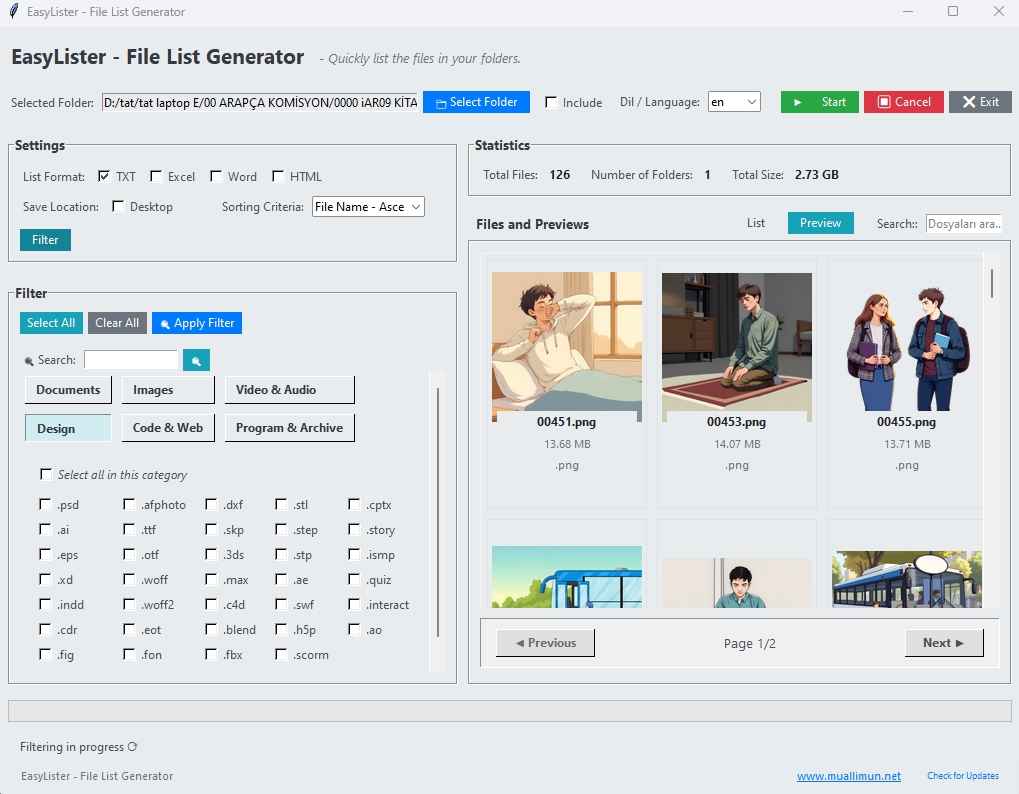
Task: Click the magnifier search icon button in Filter
Action: (x=196, y=360)
